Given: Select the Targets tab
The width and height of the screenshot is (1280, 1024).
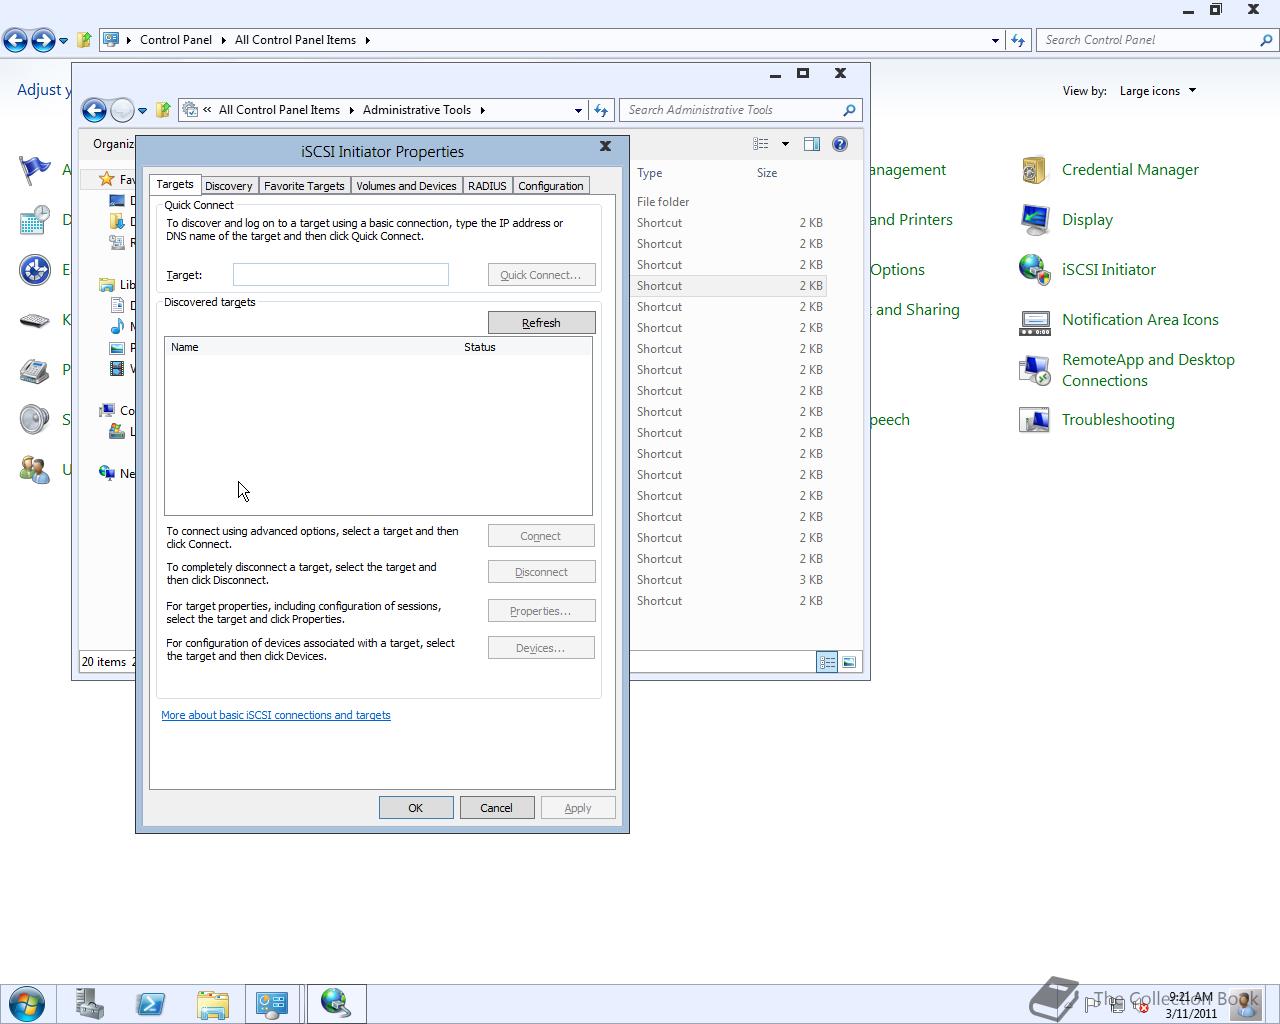Looking at the screenshot, I should [x=174, y=184].
